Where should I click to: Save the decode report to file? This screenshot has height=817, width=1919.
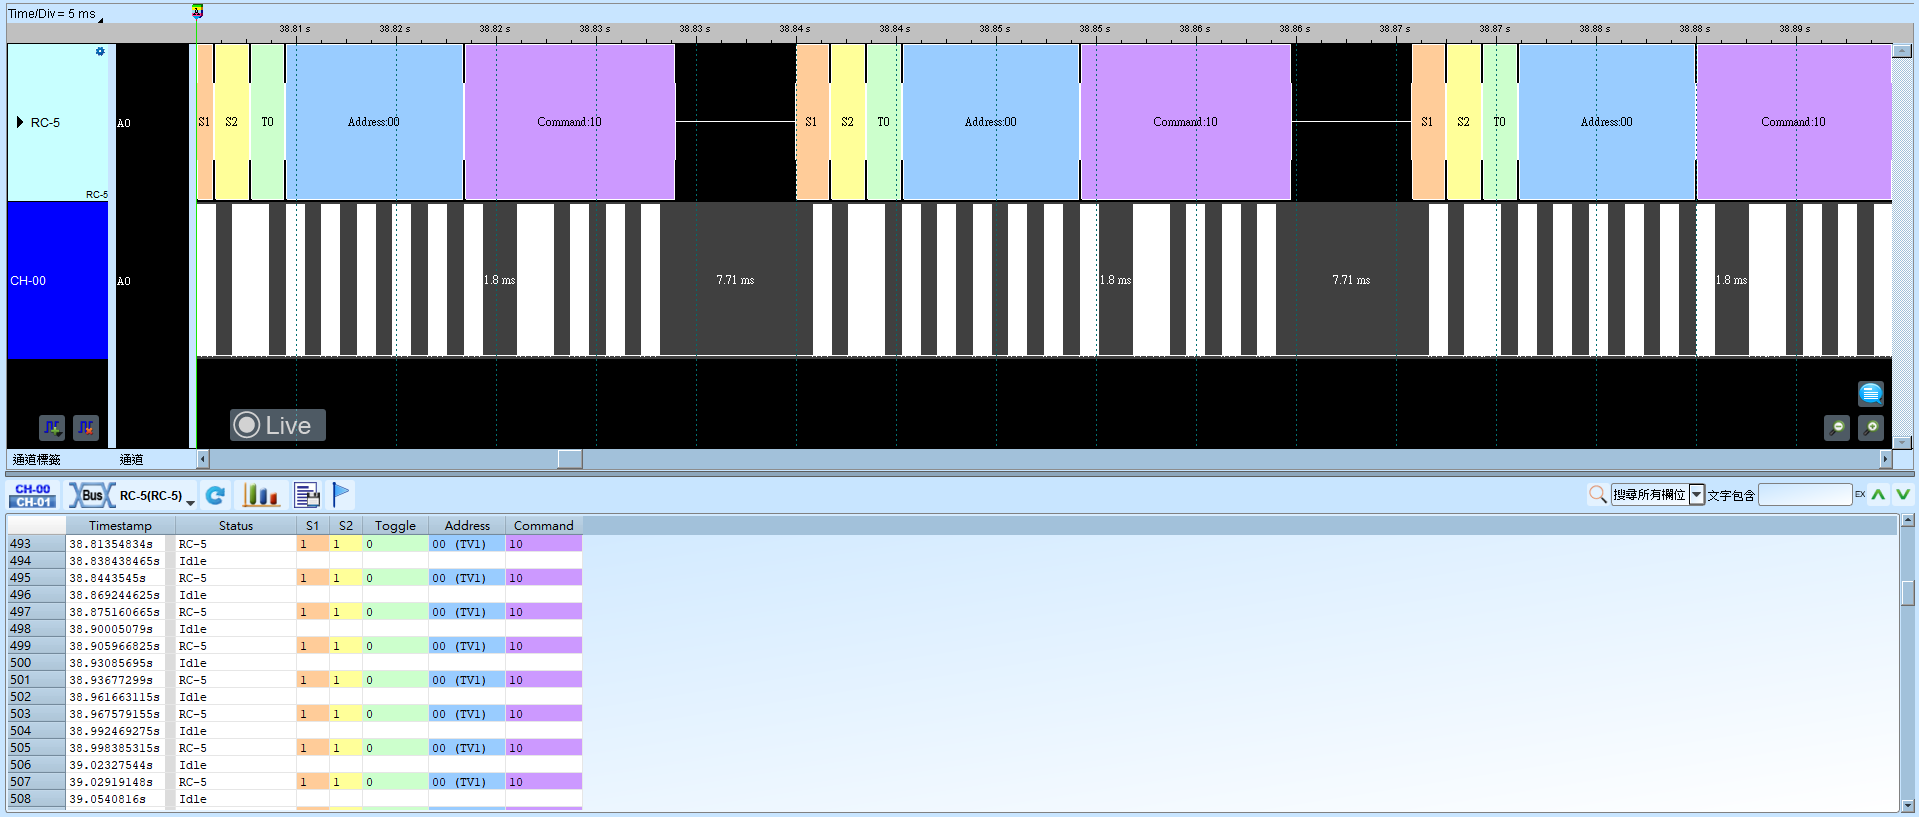point(307,495)
